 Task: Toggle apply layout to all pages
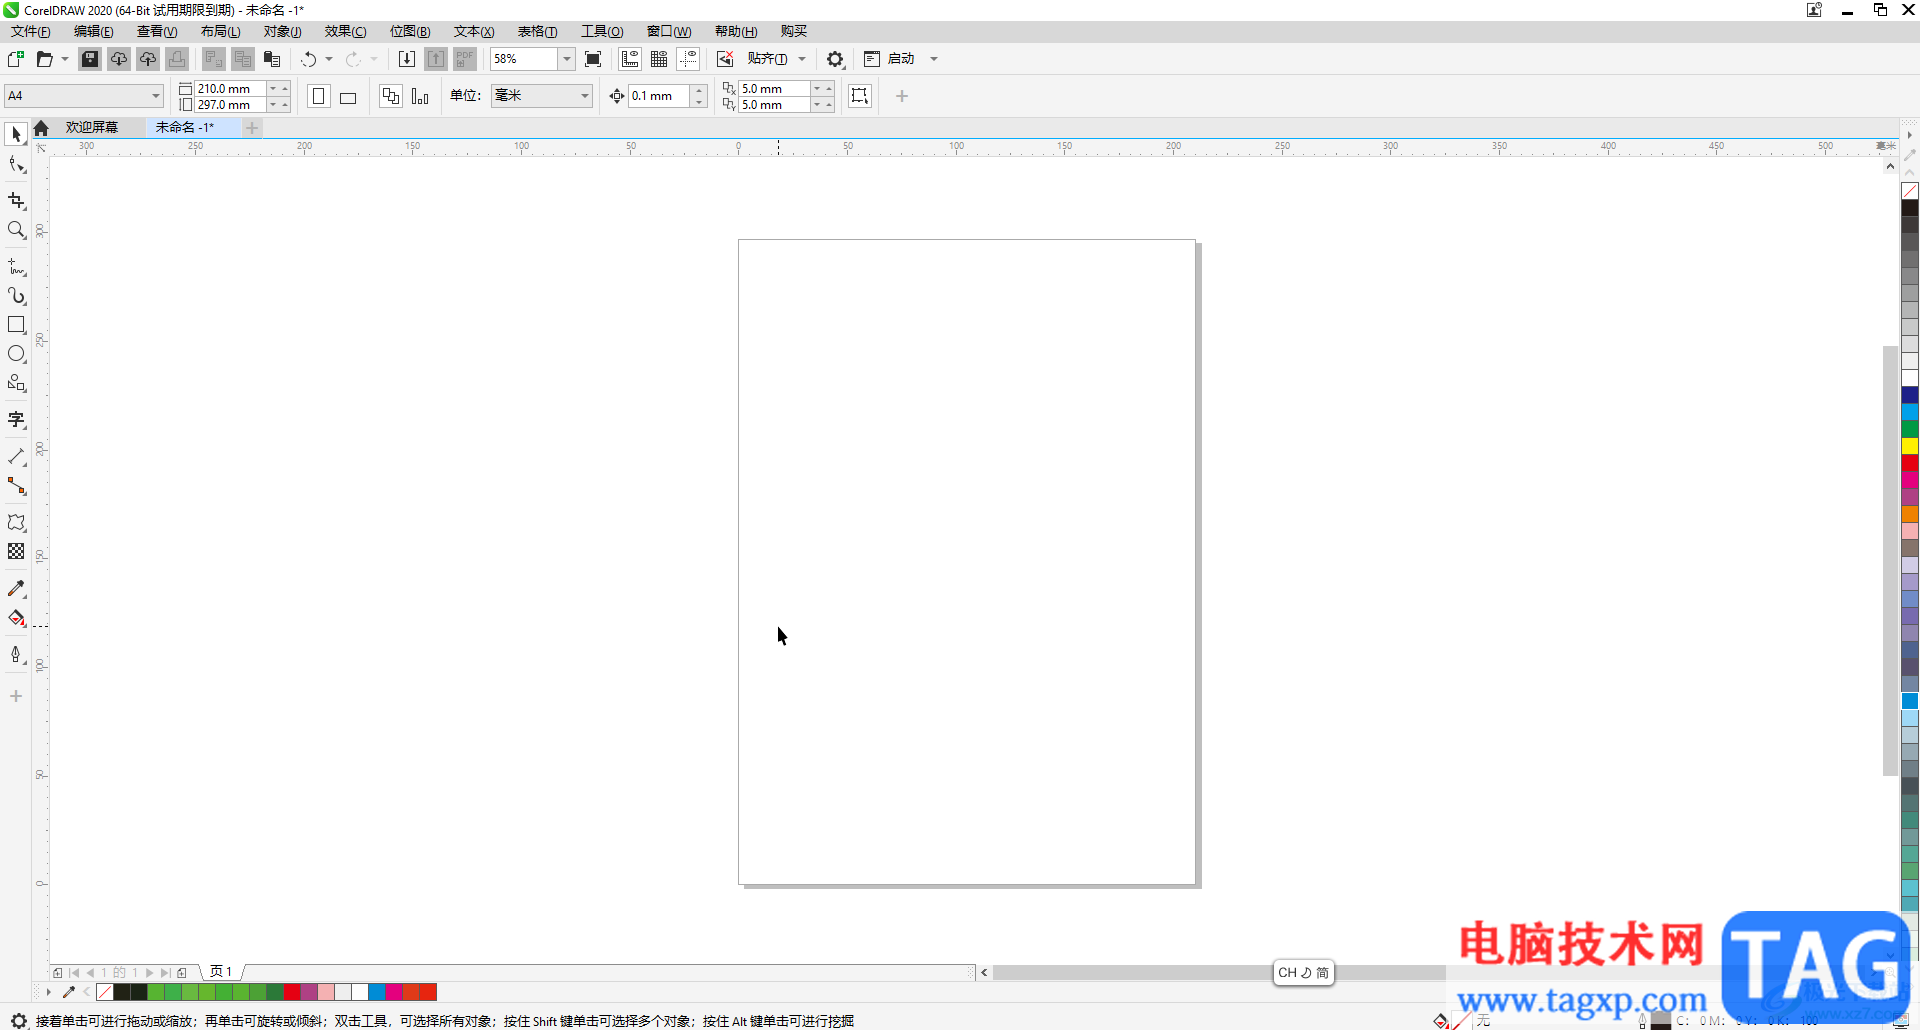tap(391, 96)
